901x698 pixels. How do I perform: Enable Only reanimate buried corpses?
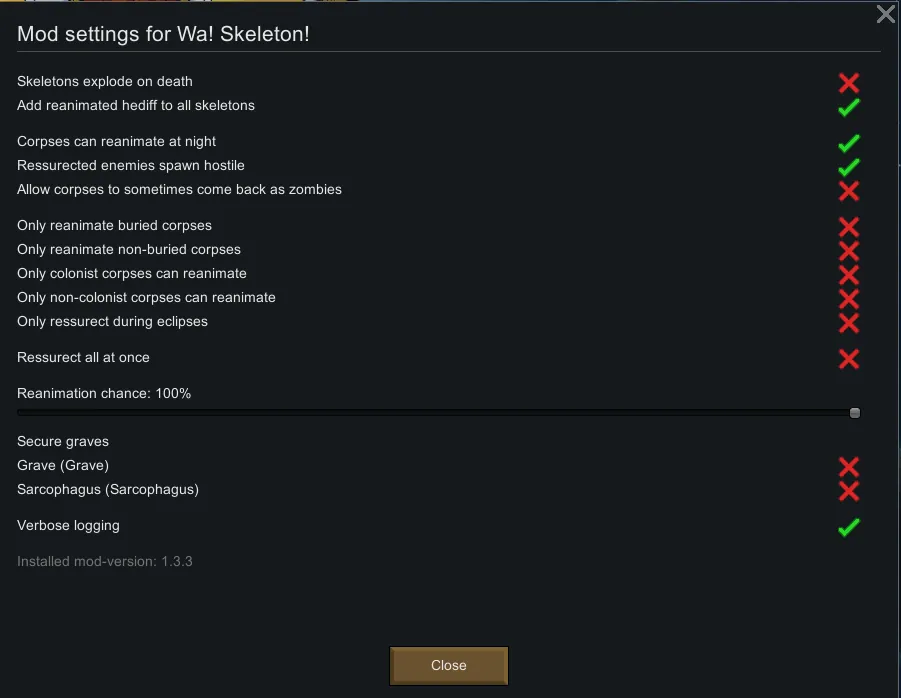[x=849, y=226]
